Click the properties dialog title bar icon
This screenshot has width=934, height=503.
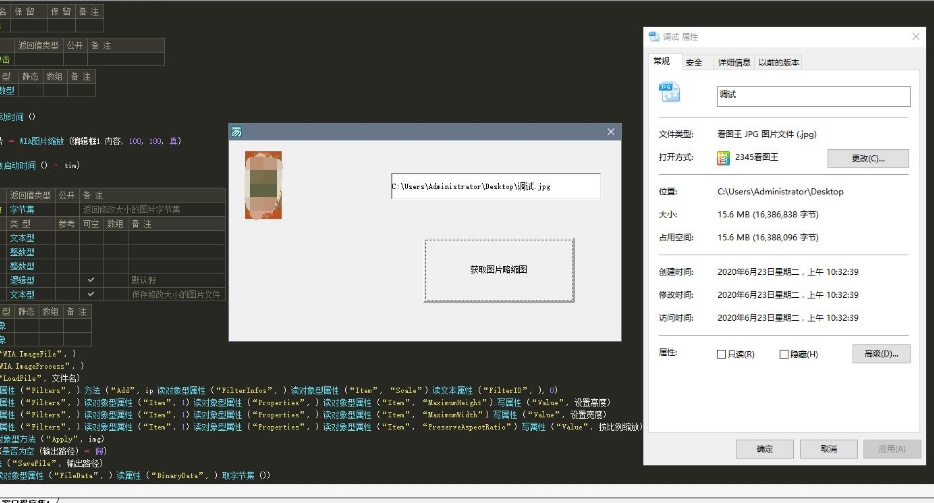[x=654, y=36]
